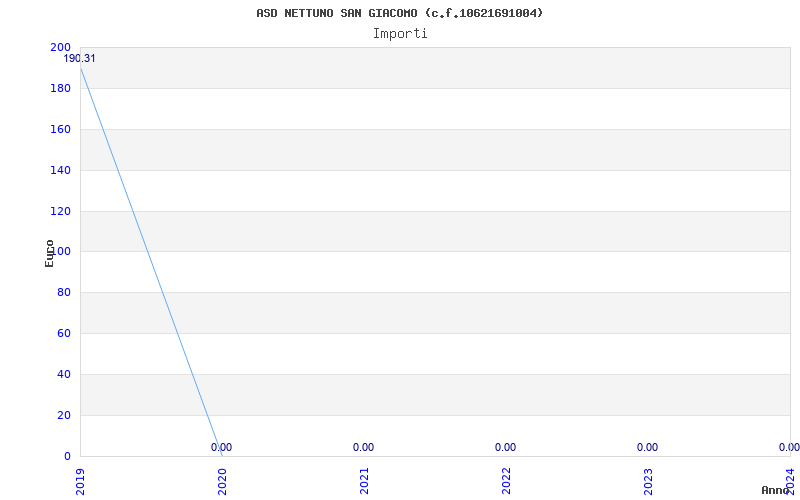Click the 140 y-axis tick label
This screenshot has width=800, height=500.
pos(60,170)
